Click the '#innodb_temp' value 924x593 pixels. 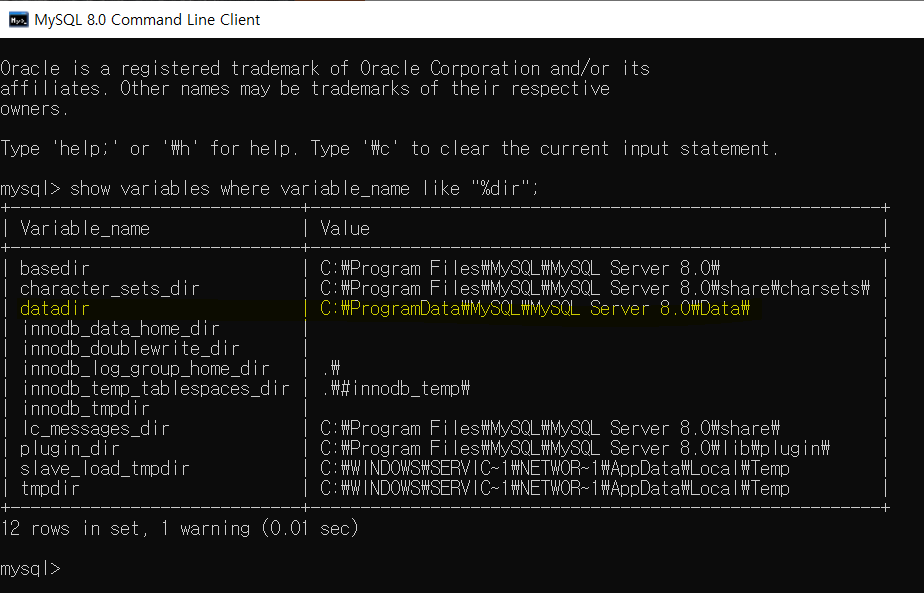[x=395, y=389]
